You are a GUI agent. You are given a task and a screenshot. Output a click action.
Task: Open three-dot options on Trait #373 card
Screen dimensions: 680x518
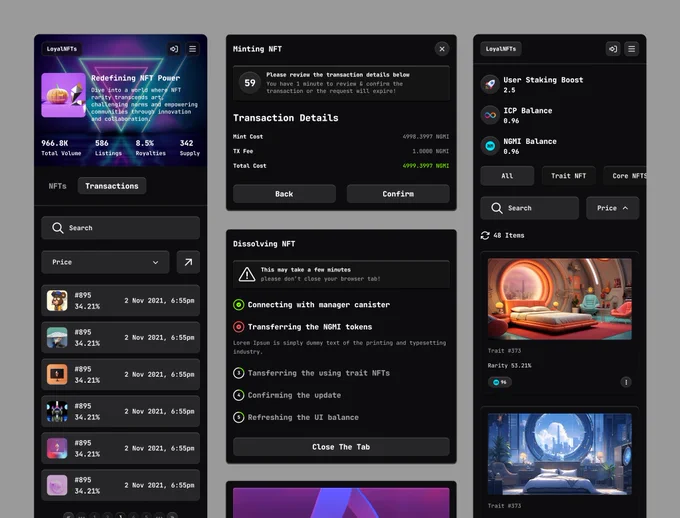(626, 382)
